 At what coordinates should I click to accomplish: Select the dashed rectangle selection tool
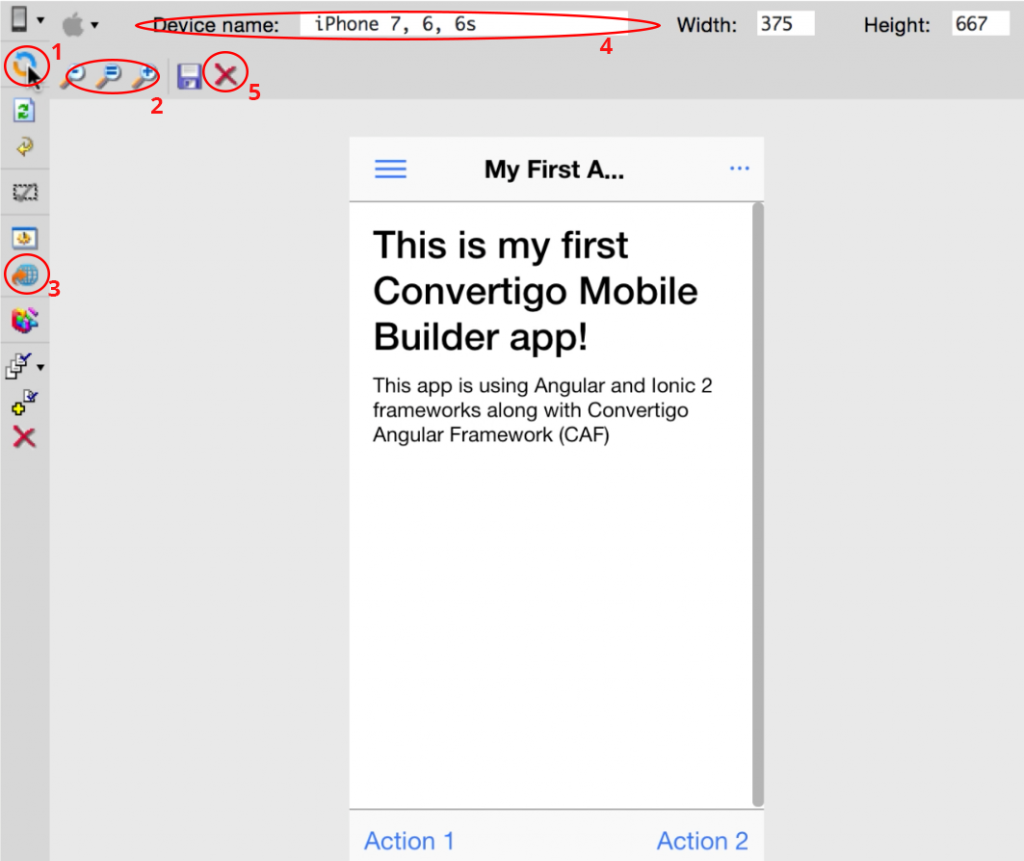tap(25, 192)
